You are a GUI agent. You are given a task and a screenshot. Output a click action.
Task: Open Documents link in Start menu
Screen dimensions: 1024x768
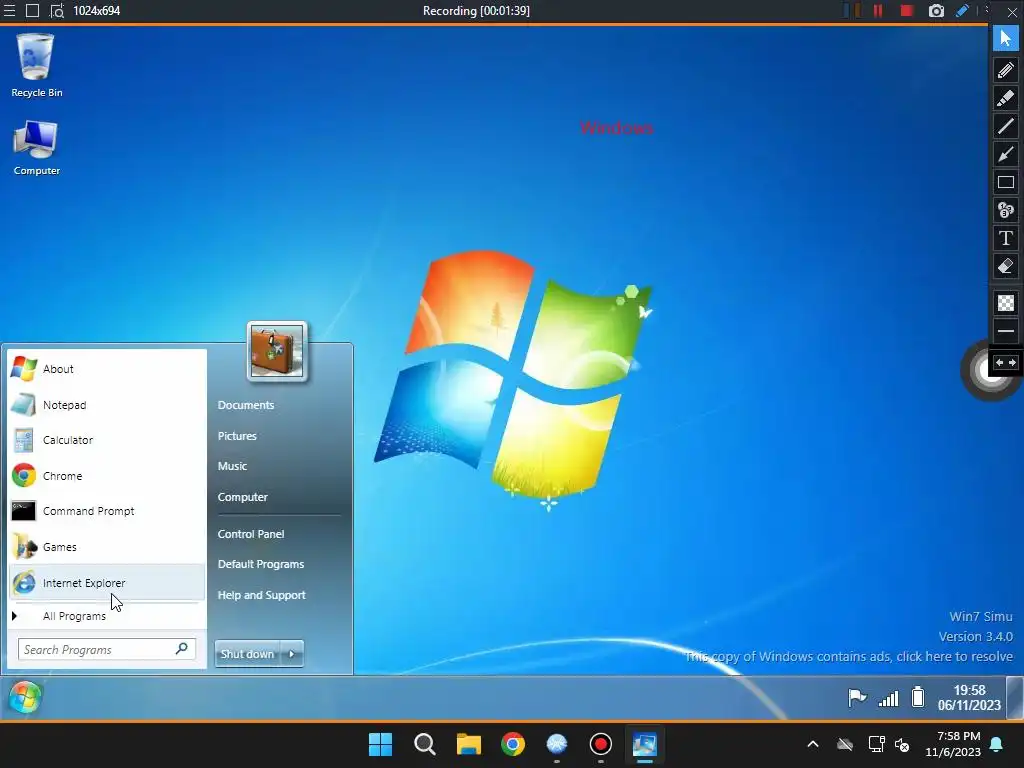pyautogui.click(x=246, y=405)
